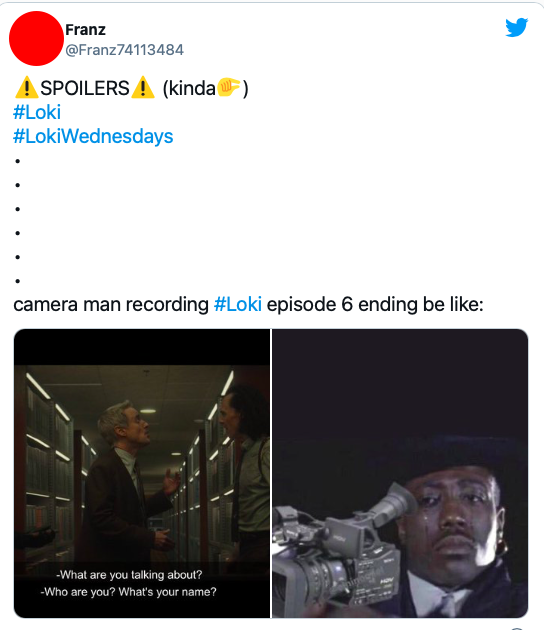The height and width of the screenshot is (630, 544).
Task: Visit the @Franz74113484 handle link
Action: [x=124, y=50]
